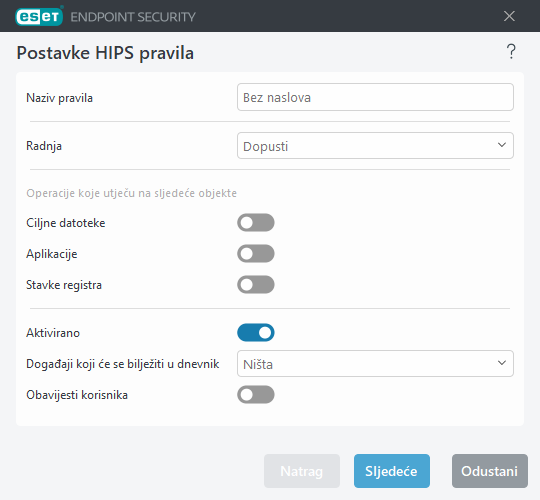Screen dimensions: 540x500
Task: Click the Obavijesti korisnika label
Action: [x=77, y=395]
